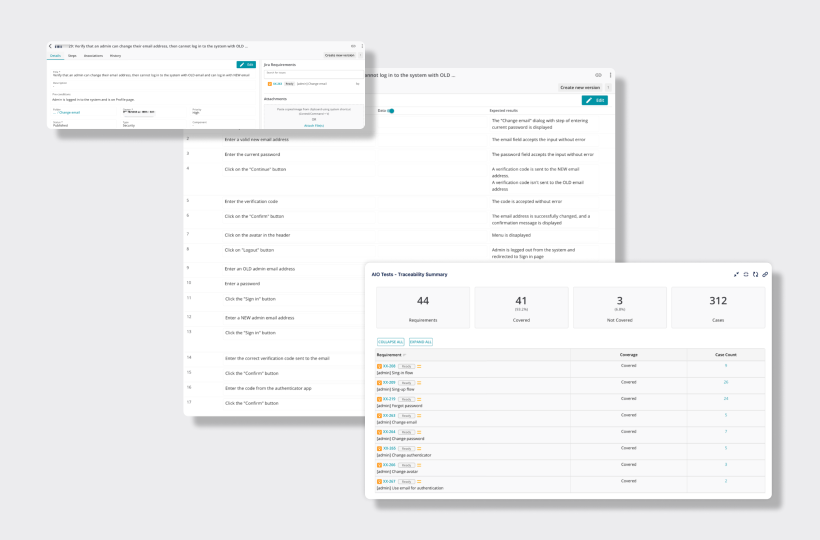This screenshot has height=540, width=820.
Task: Click the back arrow in test case header
Action: [50, 46]
